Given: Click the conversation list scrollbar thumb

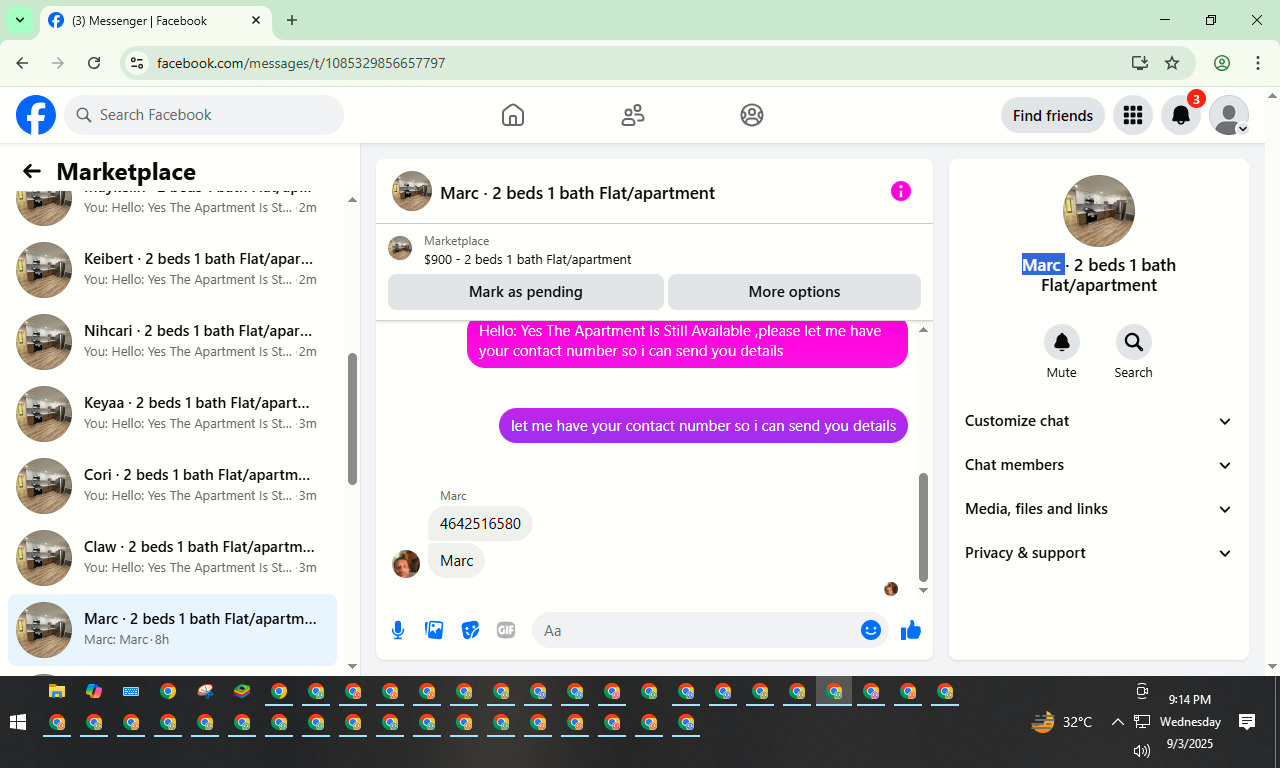Looking at the screenshot, I should coord(352,420).
